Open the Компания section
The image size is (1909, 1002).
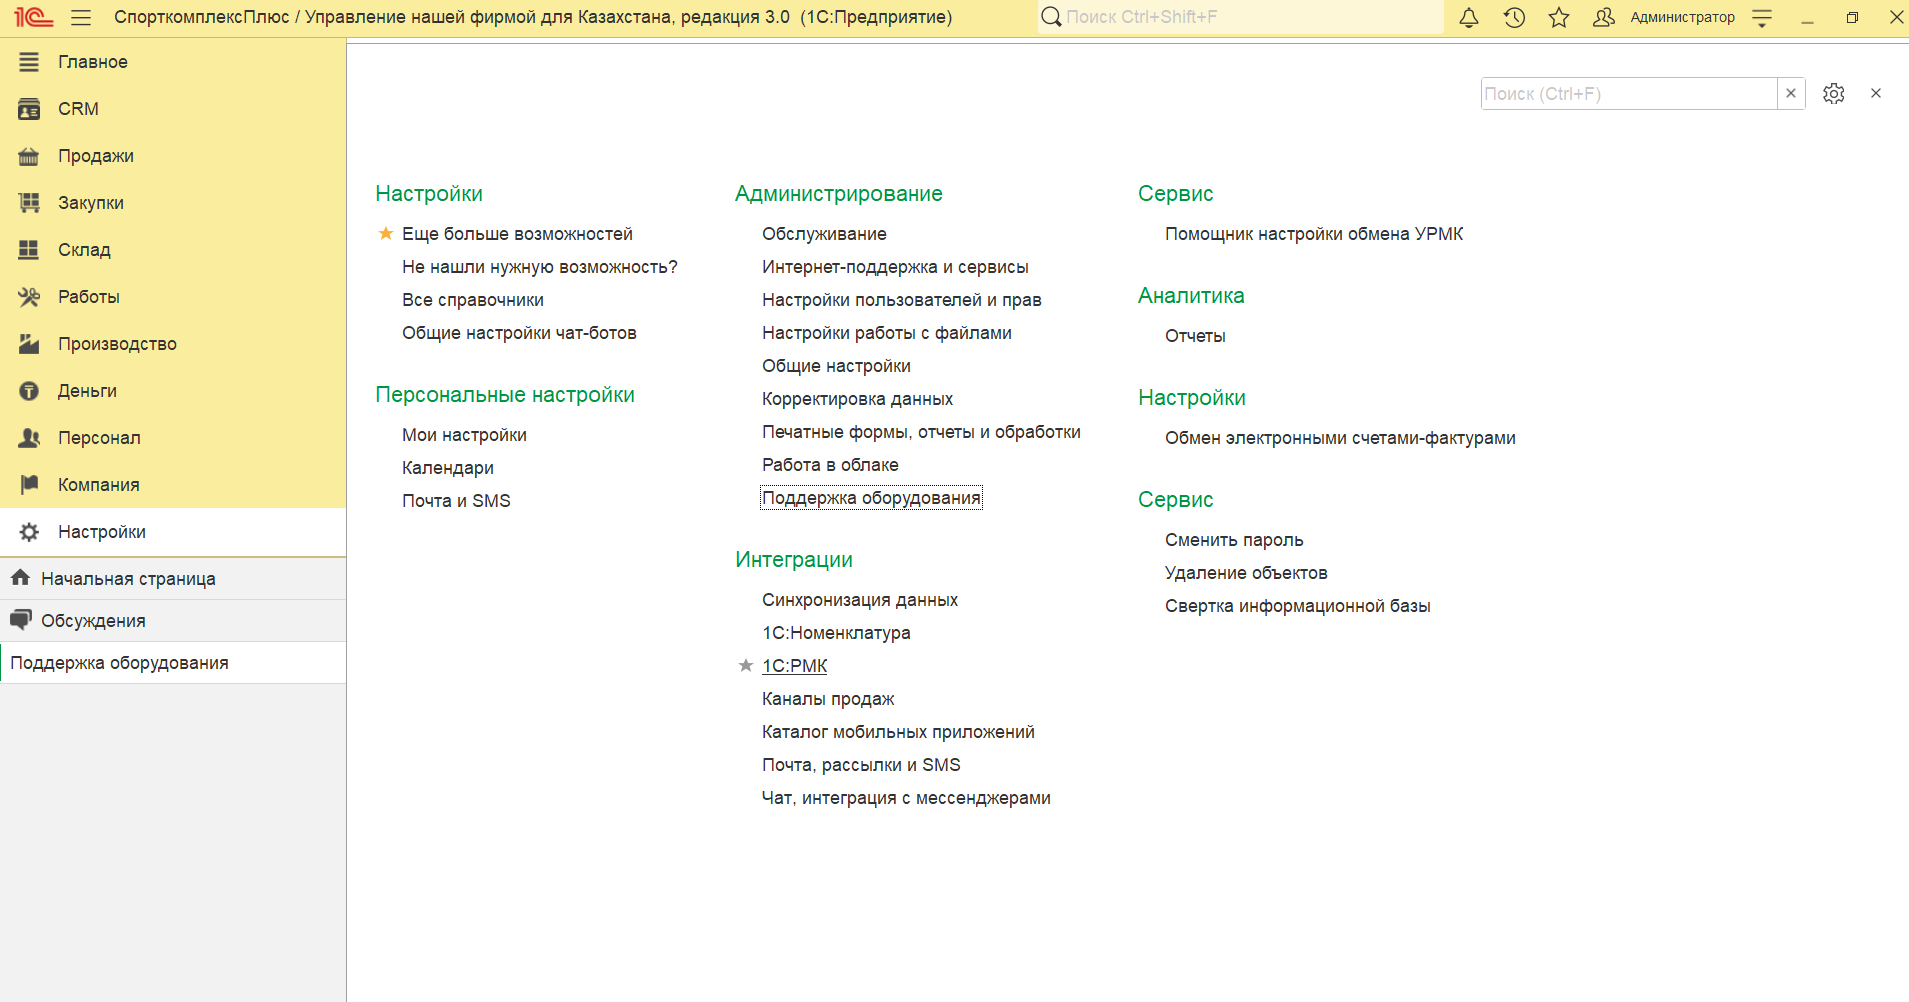173,485
